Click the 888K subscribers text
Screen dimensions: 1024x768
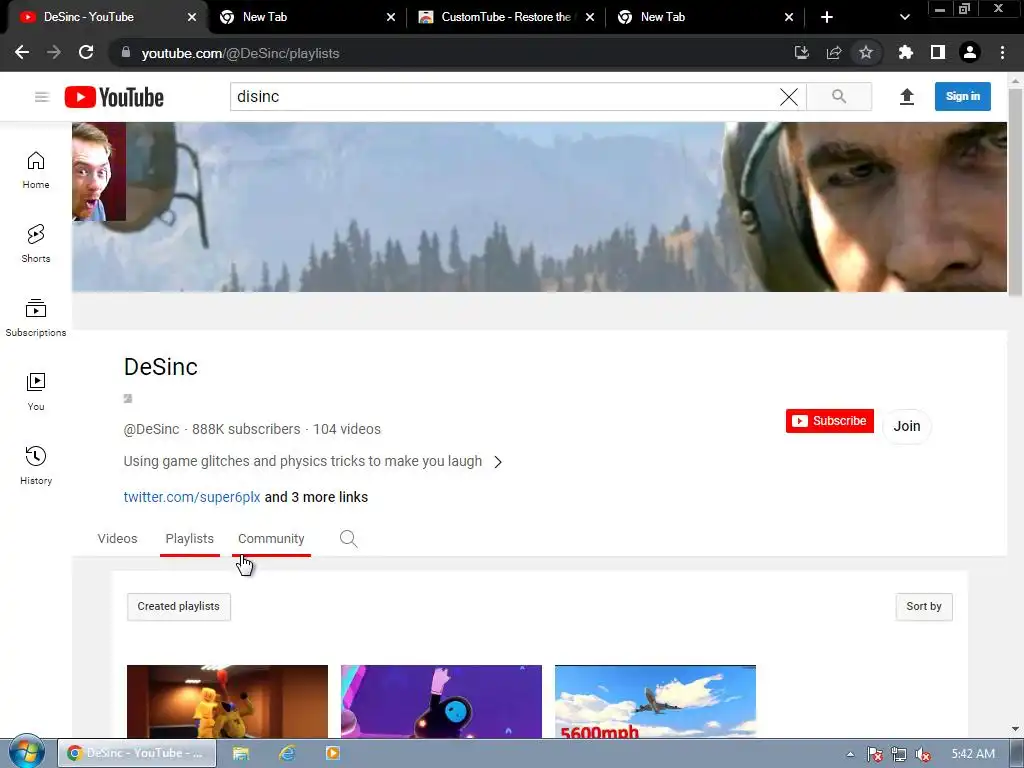[246, 430]
